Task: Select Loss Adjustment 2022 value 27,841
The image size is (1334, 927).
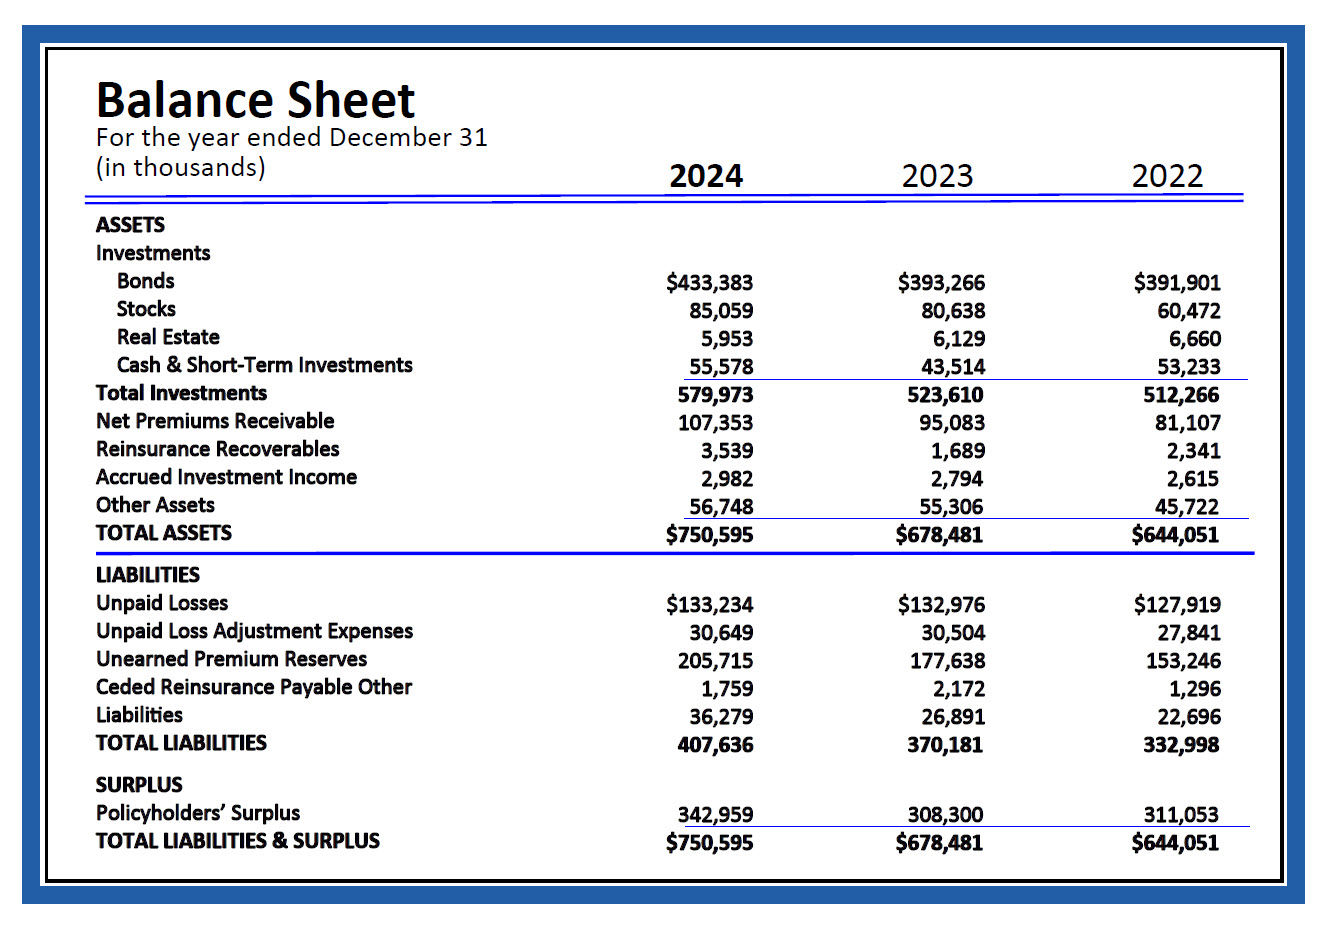Action: 1189,633
